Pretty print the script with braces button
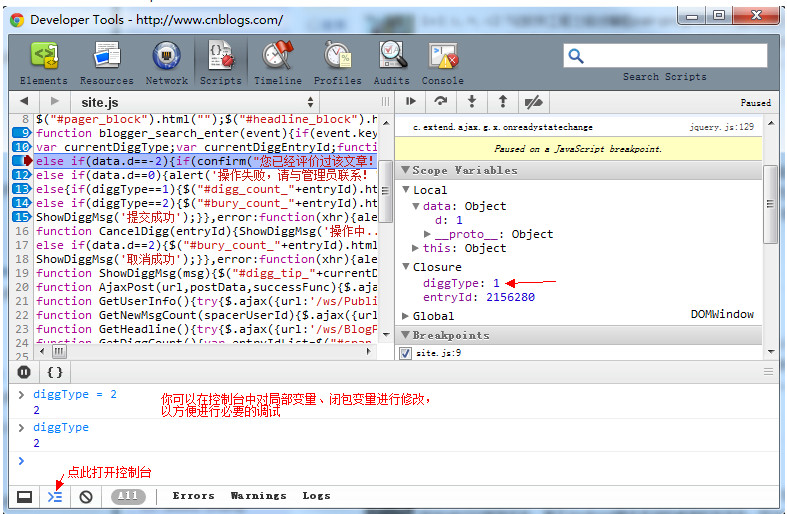 click(x=55, y=372)
